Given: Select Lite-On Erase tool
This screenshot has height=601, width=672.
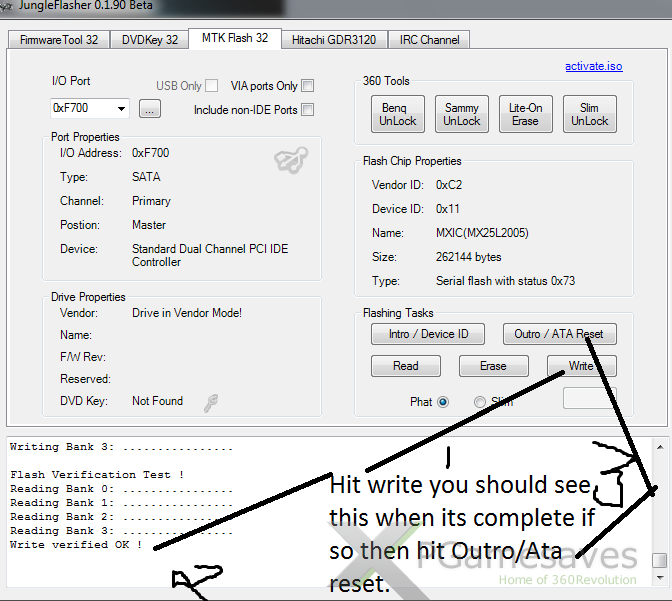Looking at the screenshot, I should coord(525,114).
